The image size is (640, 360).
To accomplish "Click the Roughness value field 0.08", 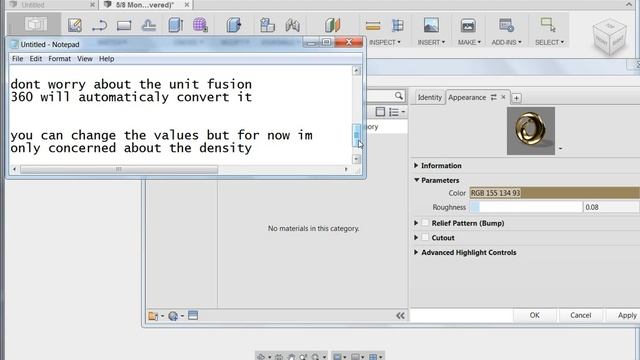I will 611,207.
